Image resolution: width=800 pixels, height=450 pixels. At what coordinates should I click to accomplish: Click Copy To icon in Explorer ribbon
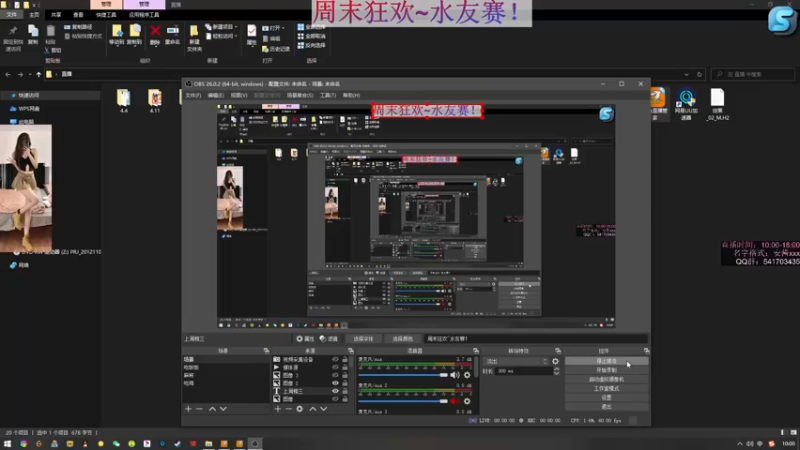click(x=135, y=31)
